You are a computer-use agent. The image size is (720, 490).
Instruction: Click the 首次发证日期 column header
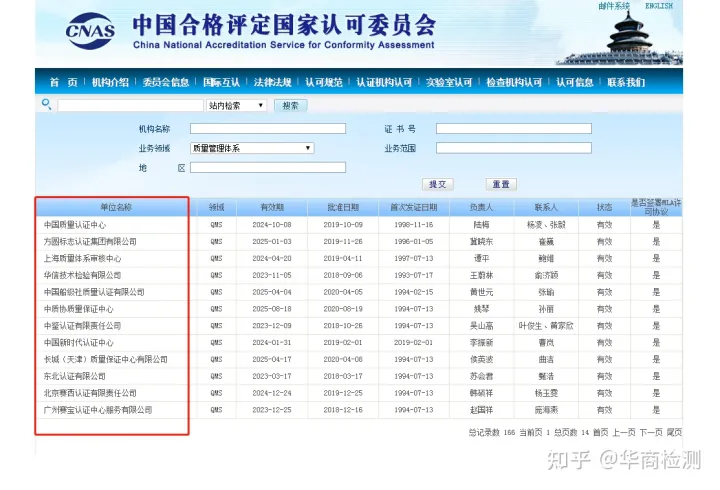tap(414, 207)
